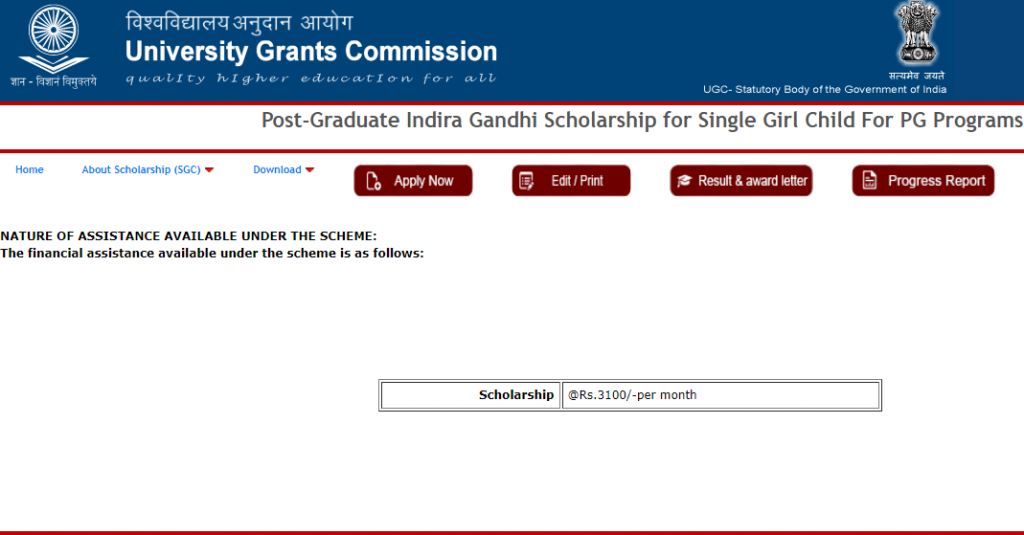This screenshot has width=1024, height=535.
Task: Click the Government of India emblem
Action: point(917,33)
